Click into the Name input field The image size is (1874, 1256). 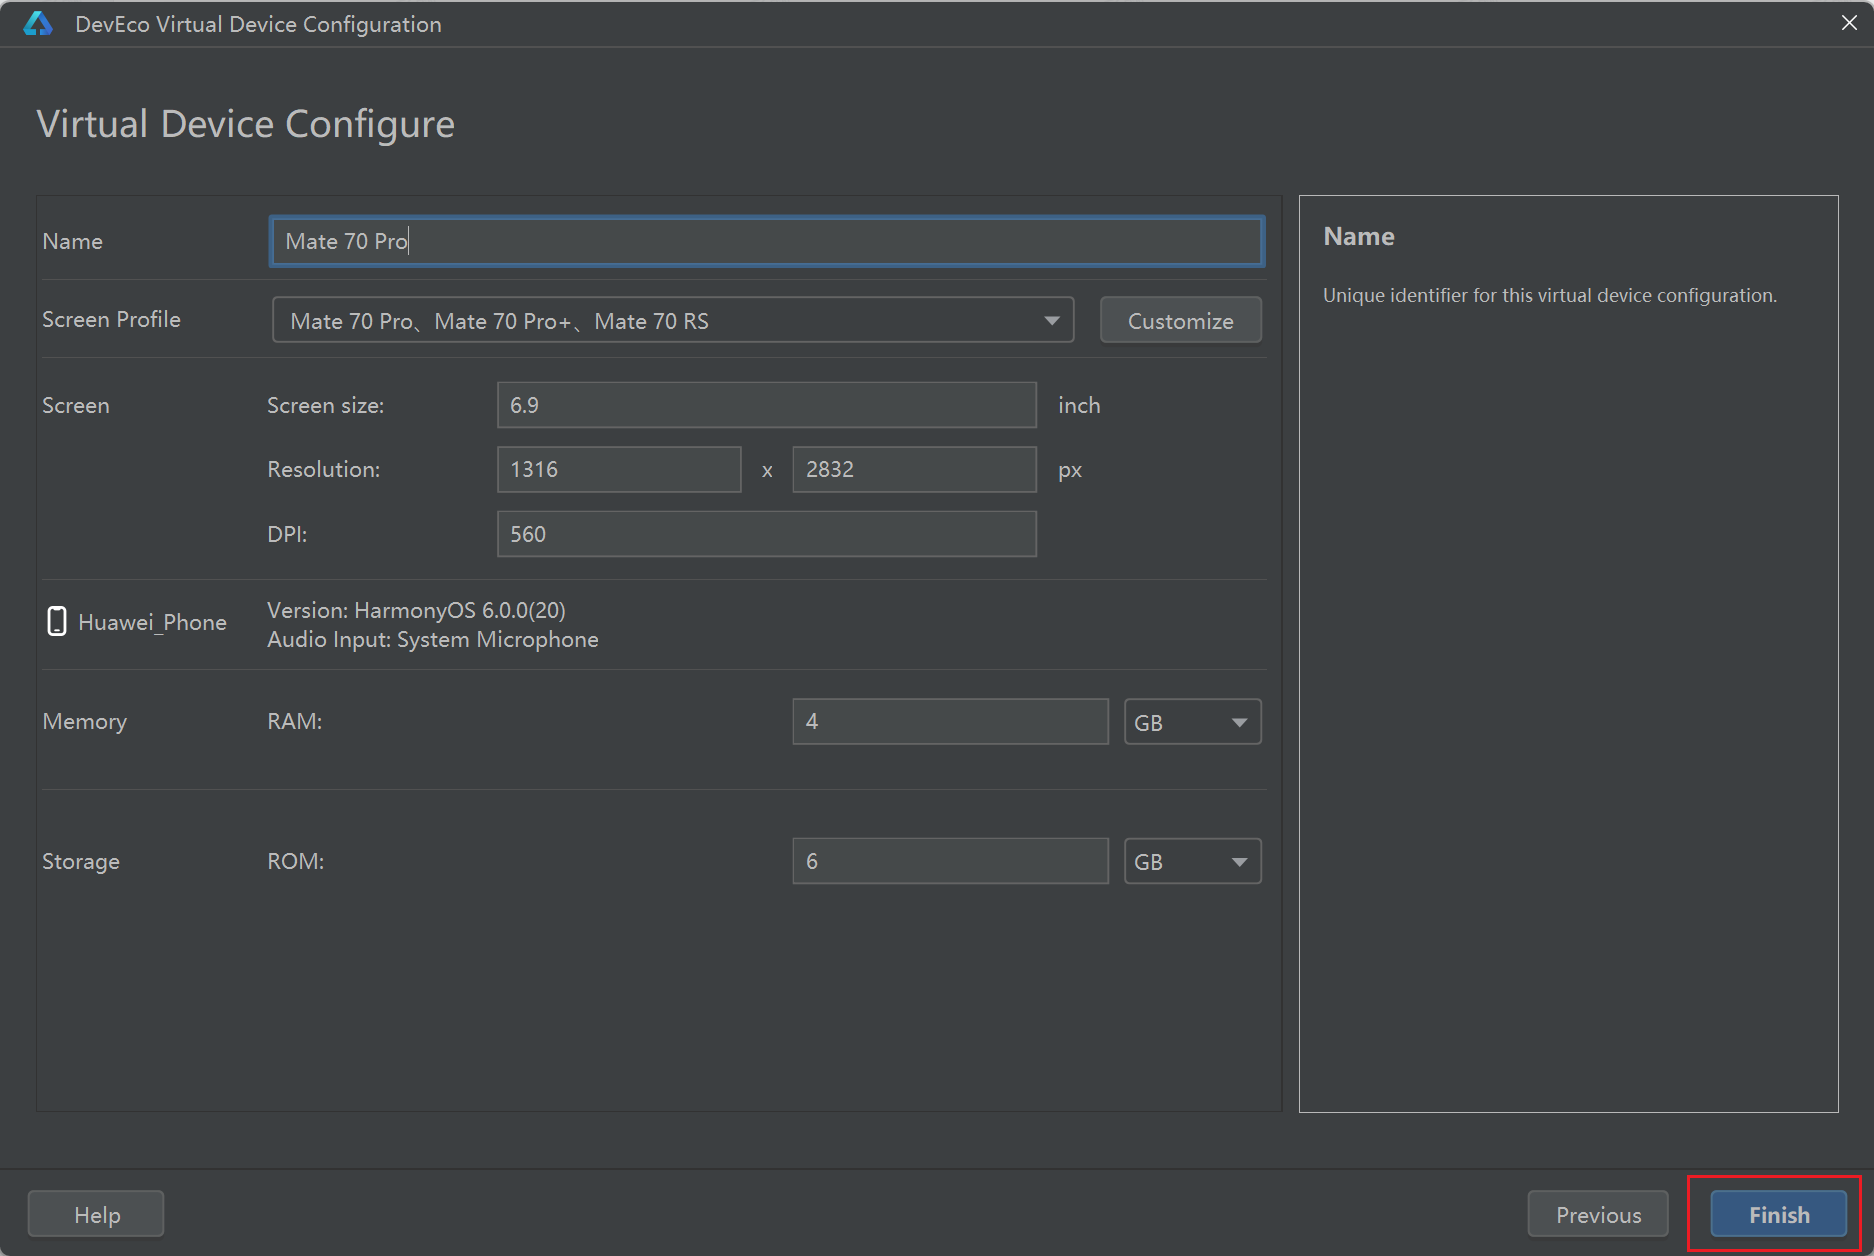[x=766, y=241]
